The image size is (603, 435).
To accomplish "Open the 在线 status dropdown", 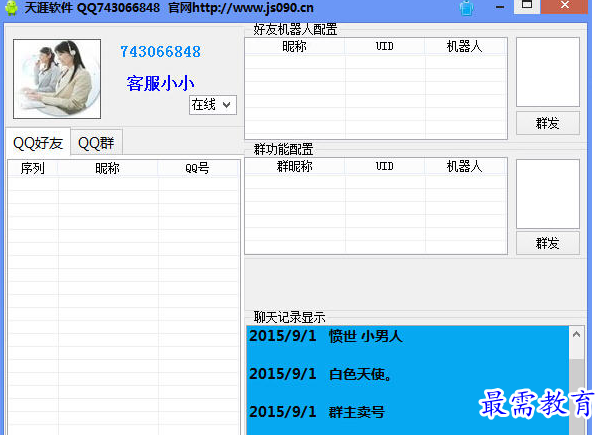I will 213,105.
